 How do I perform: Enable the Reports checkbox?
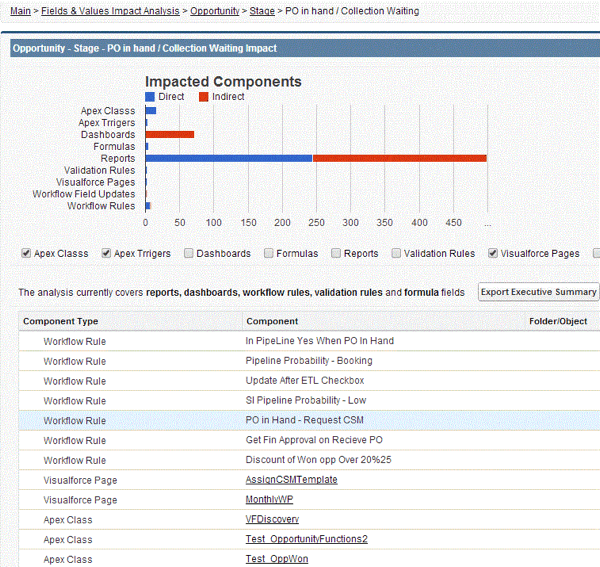pyautogui.click(x=336, y=253)
